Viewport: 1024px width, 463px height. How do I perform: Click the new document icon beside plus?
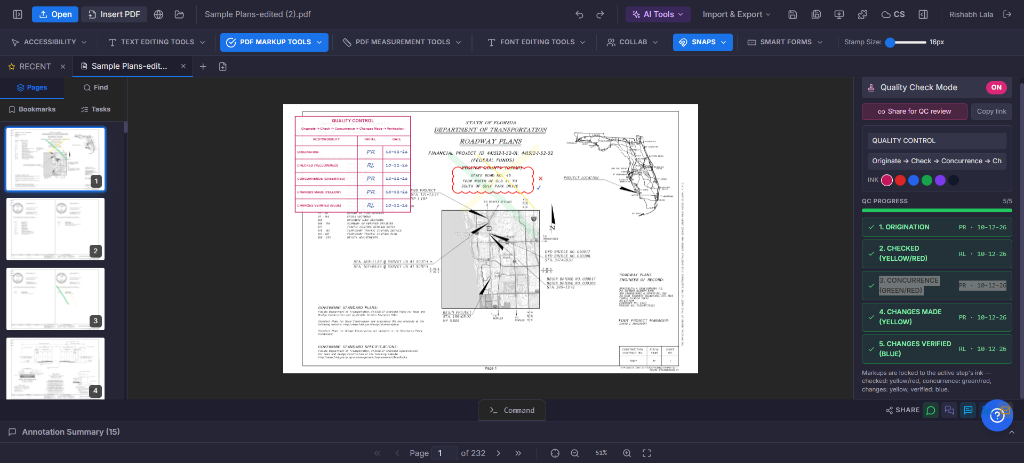tap(223, 66)
